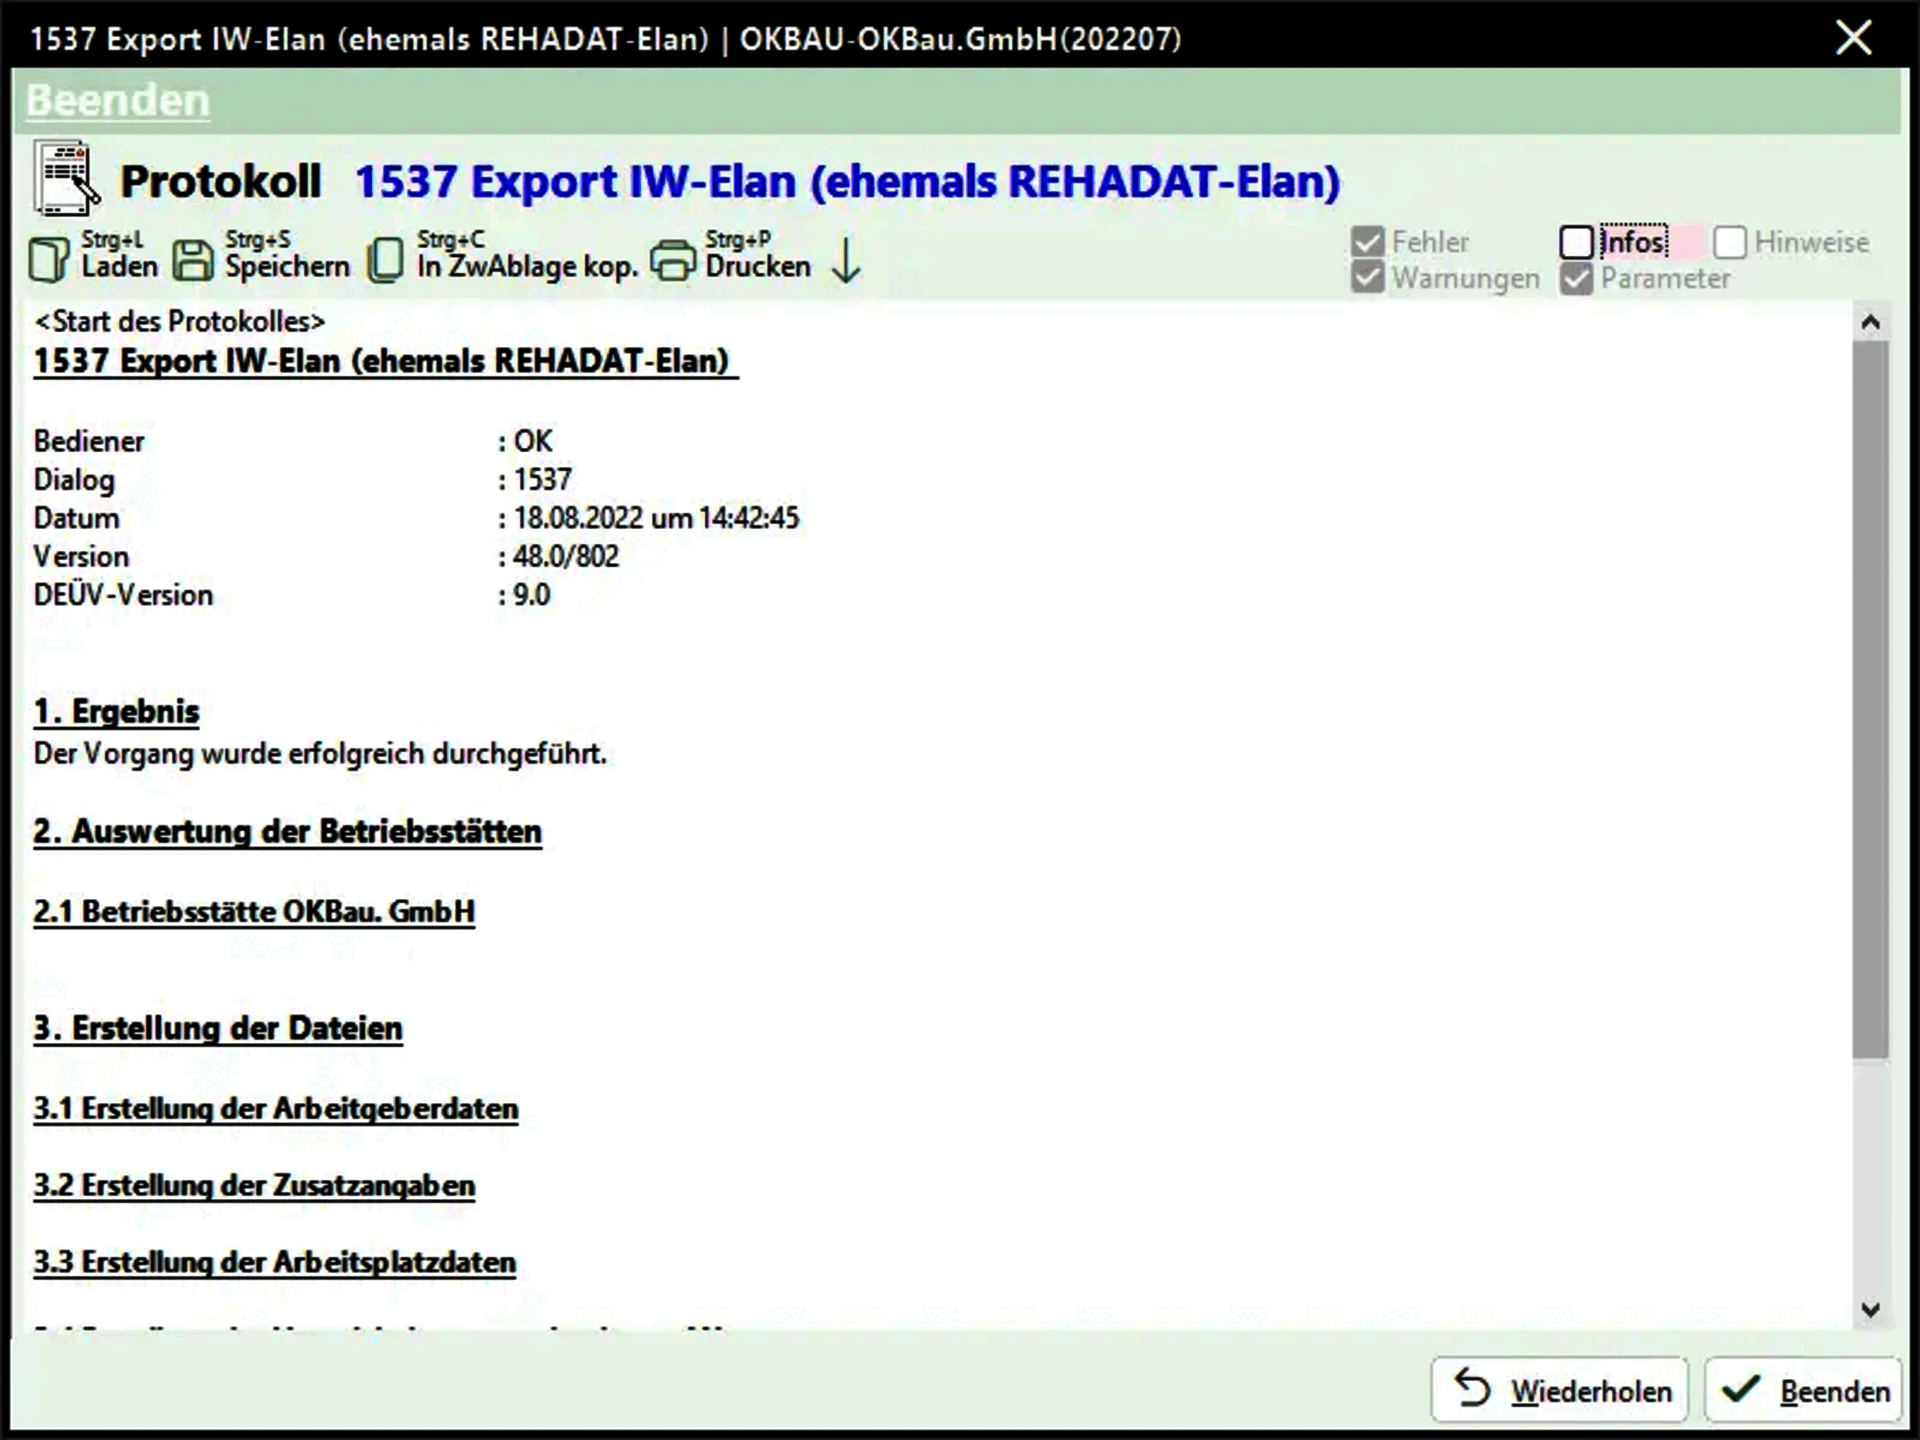Click the DEÜV-Version value '9.0'

[531, 595]
